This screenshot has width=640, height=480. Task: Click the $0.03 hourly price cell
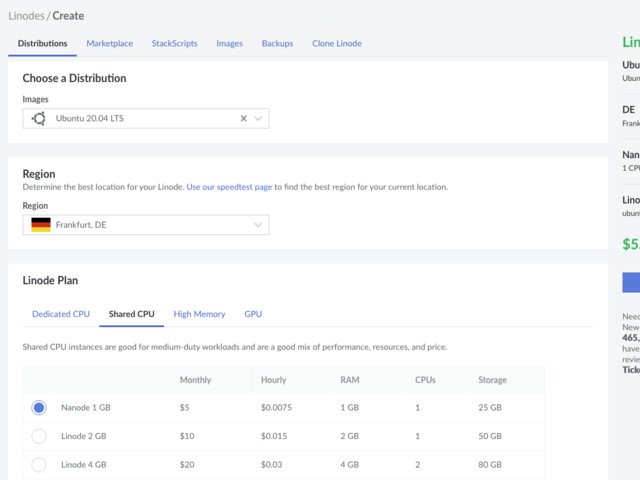pos(271,464)
